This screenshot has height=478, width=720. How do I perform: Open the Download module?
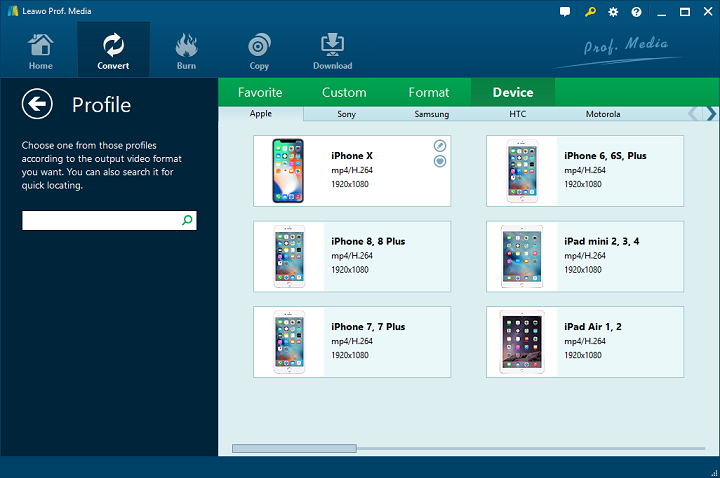(x=332, y=51)
